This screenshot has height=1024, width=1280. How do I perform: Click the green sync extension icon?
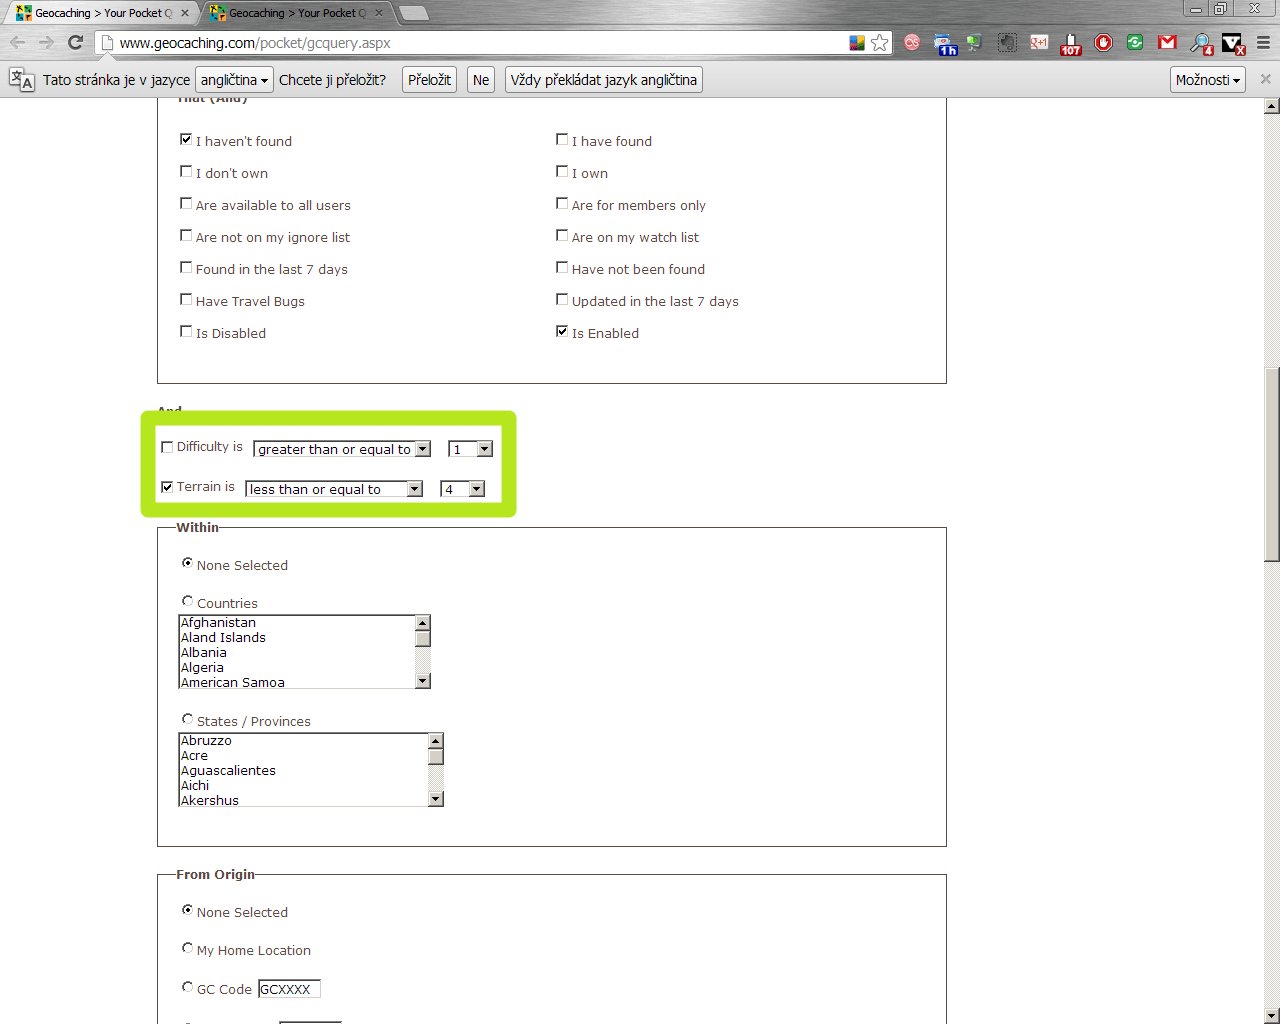(x=1135, y=42)
